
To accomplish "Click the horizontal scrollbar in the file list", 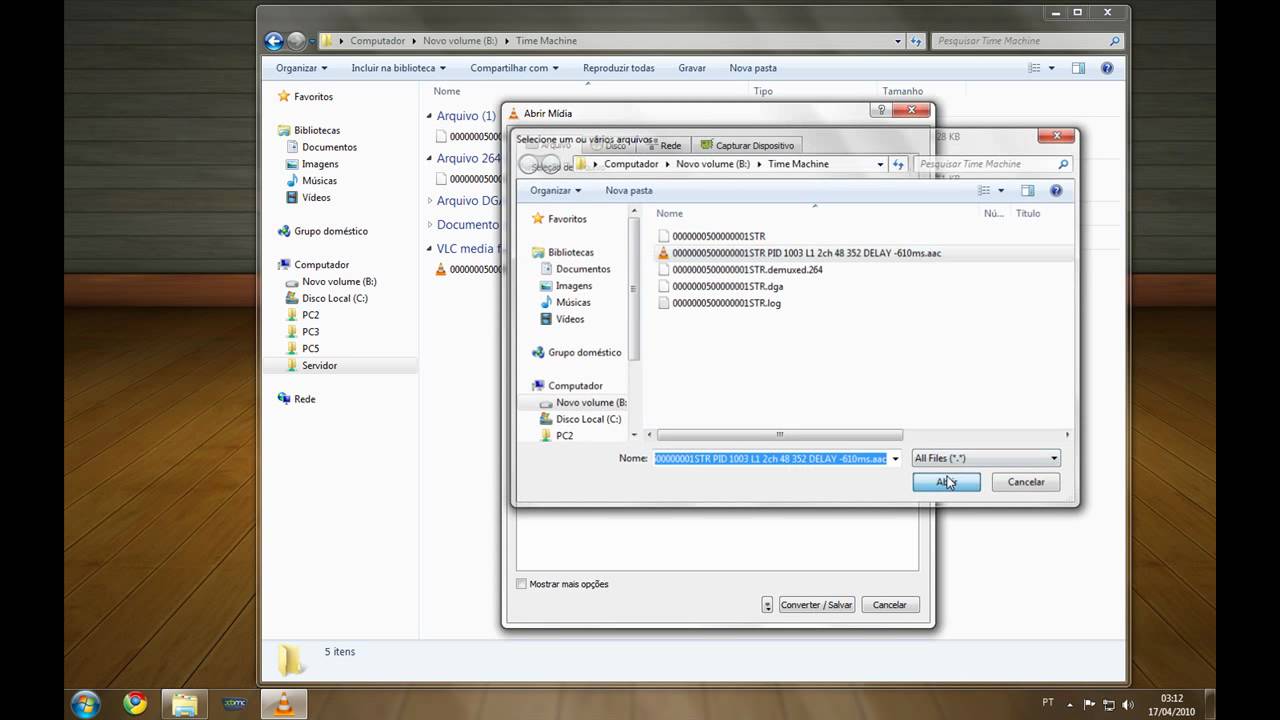I will (780, 435).
